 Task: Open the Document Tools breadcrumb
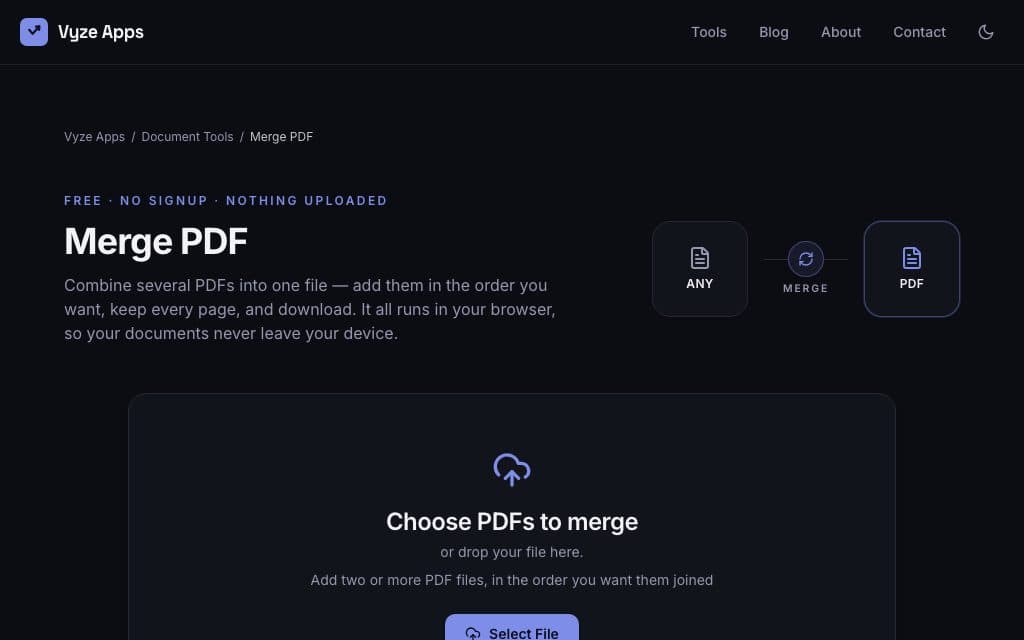[x=187, y=136]
